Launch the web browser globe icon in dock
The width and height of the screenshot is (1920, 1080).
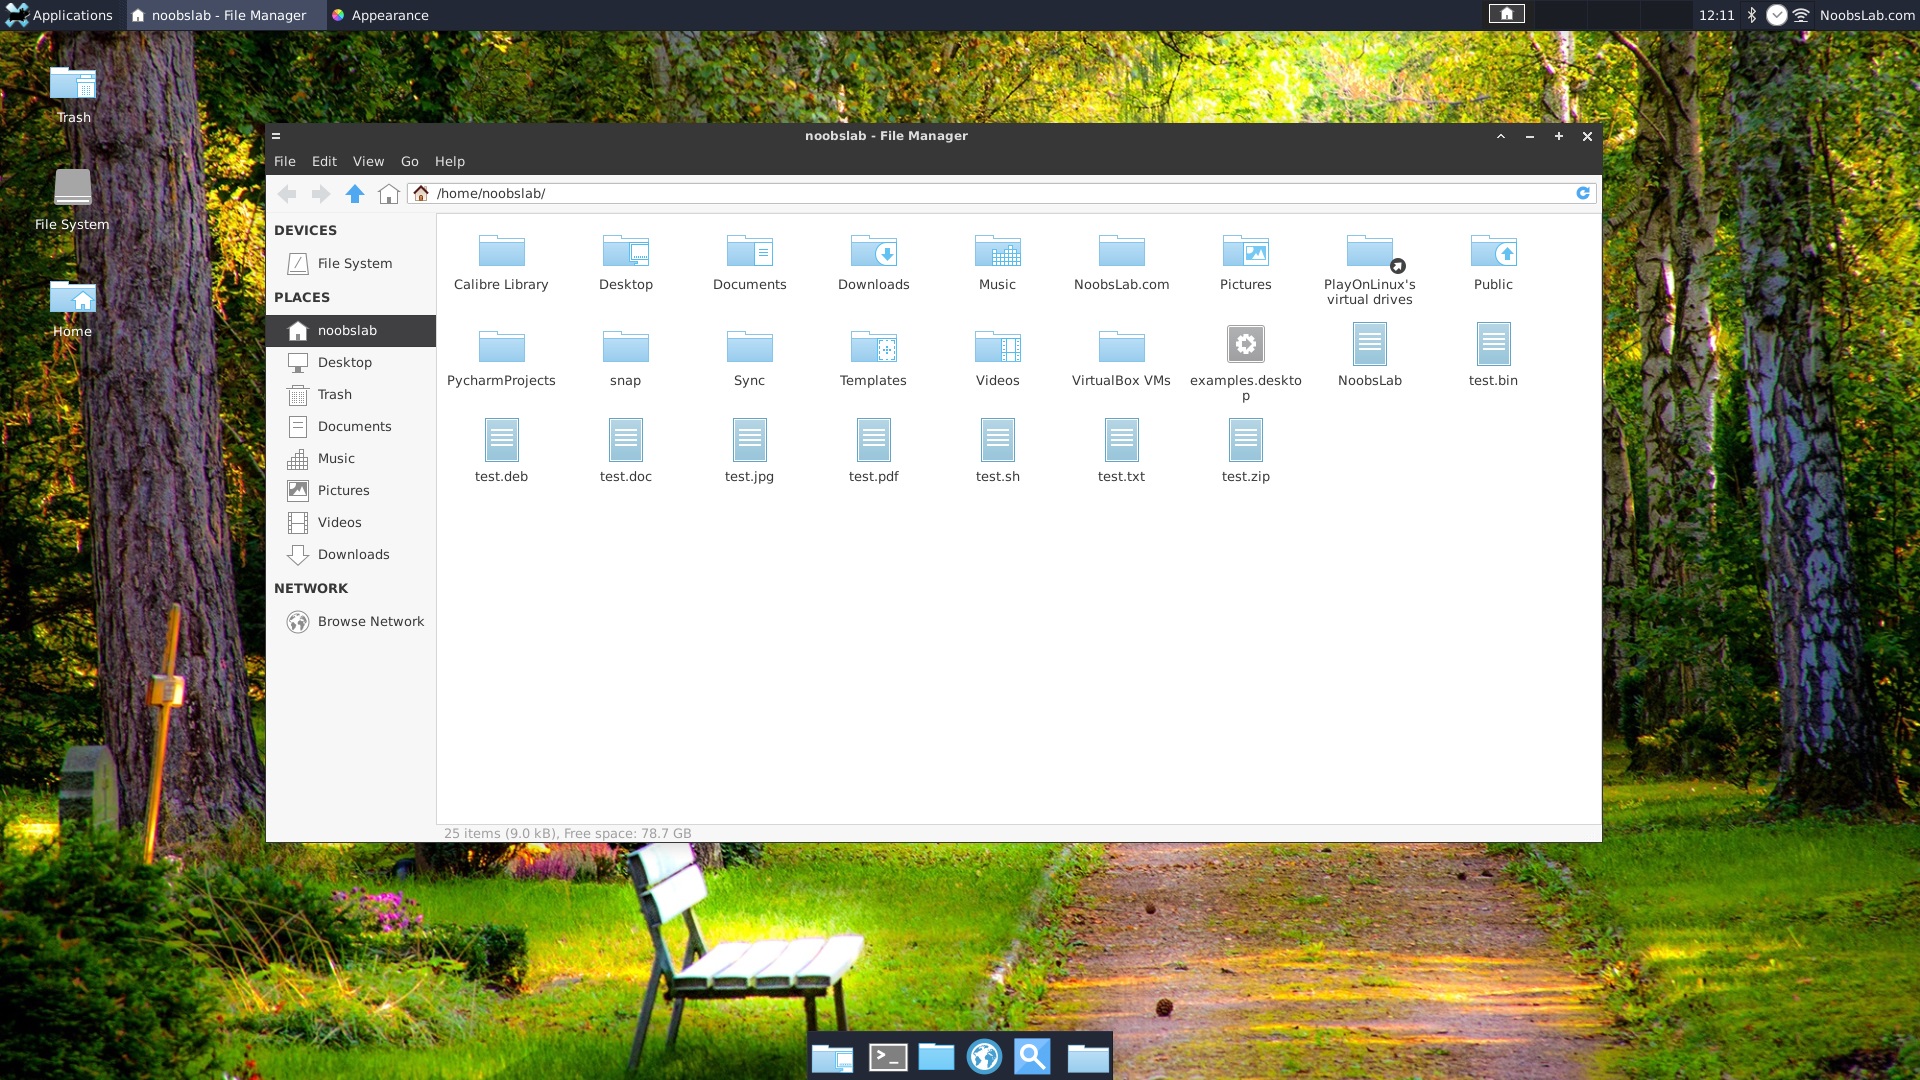click(984, 1056)
